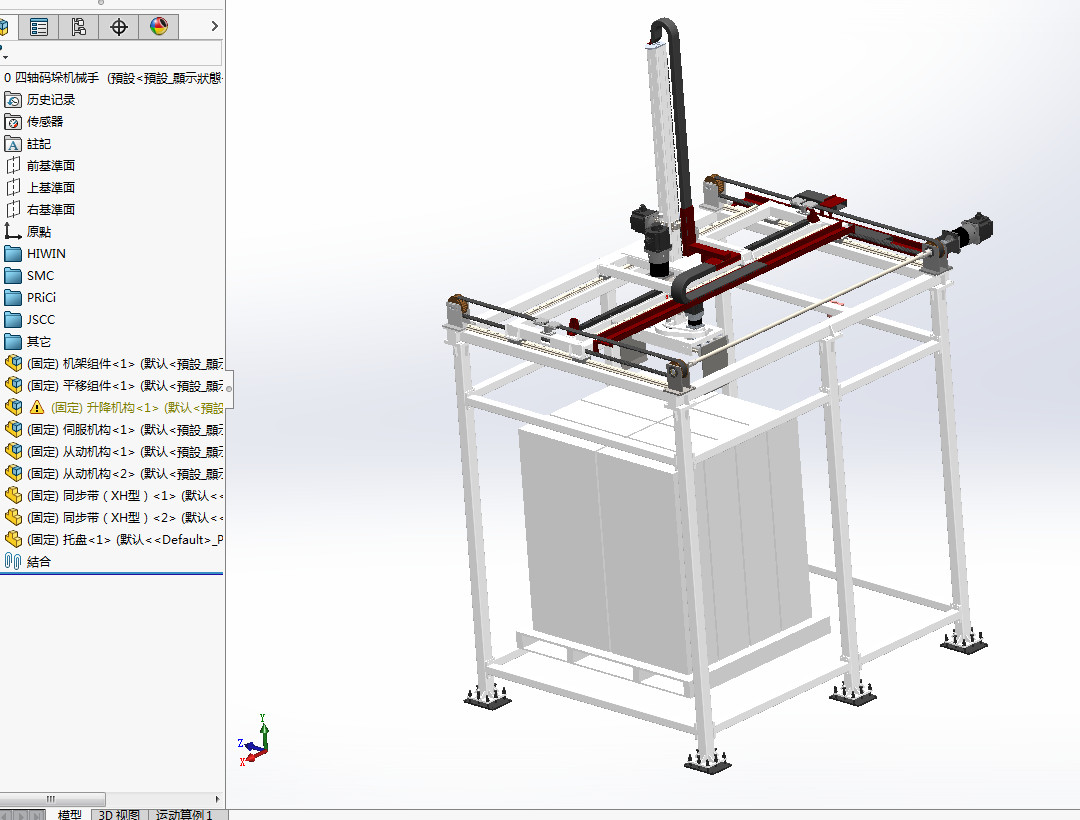Select the (固定) 升降机构<1> row text

pos(136,408)
